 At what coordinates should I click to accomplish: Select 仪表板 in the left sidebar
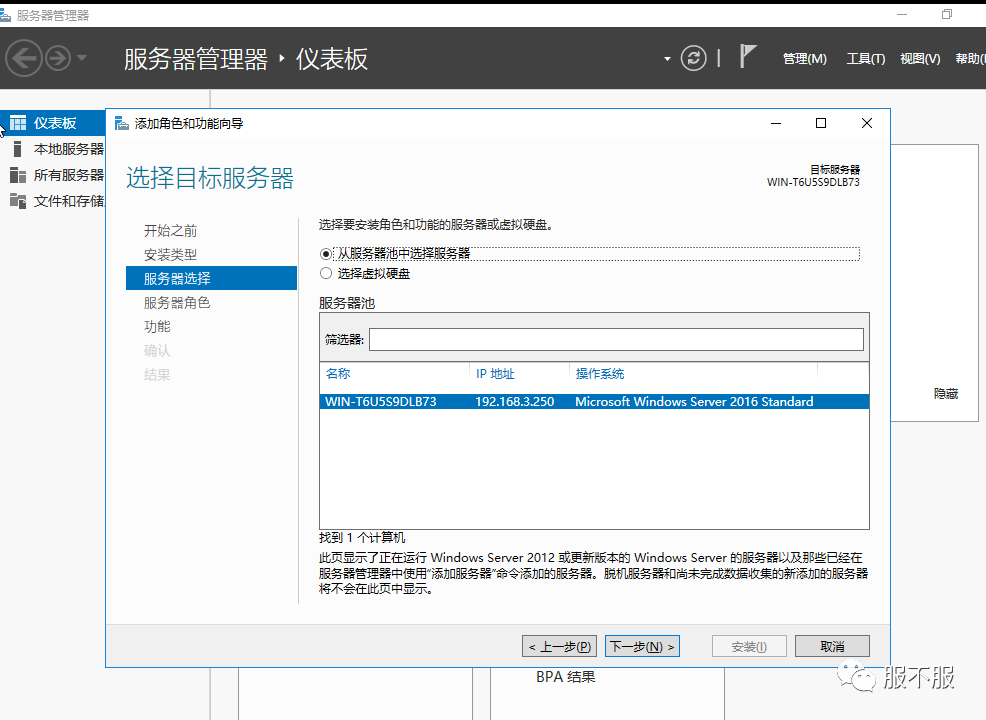[x=53, y=123]
